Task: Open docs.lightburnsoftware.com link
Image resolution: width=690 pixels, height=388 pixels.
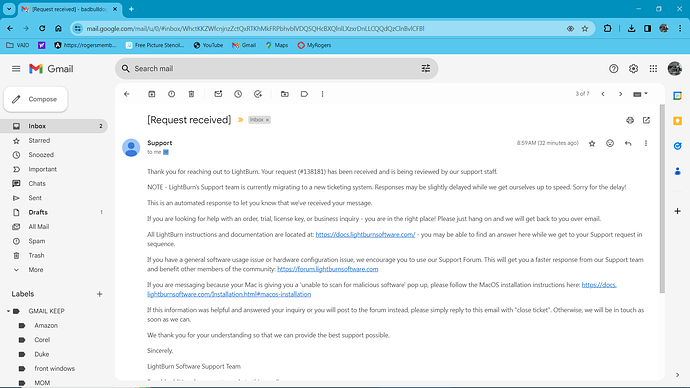Action: coord(365,234)
